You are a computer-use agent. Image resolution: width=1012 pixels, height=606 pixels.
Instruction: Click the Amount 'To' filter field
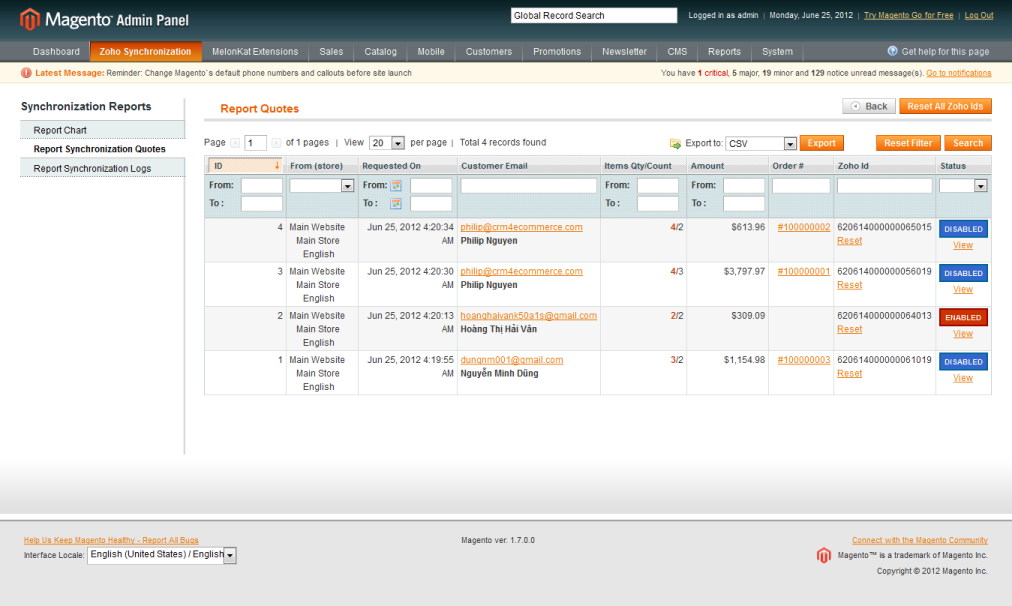[x=744, y=204]
